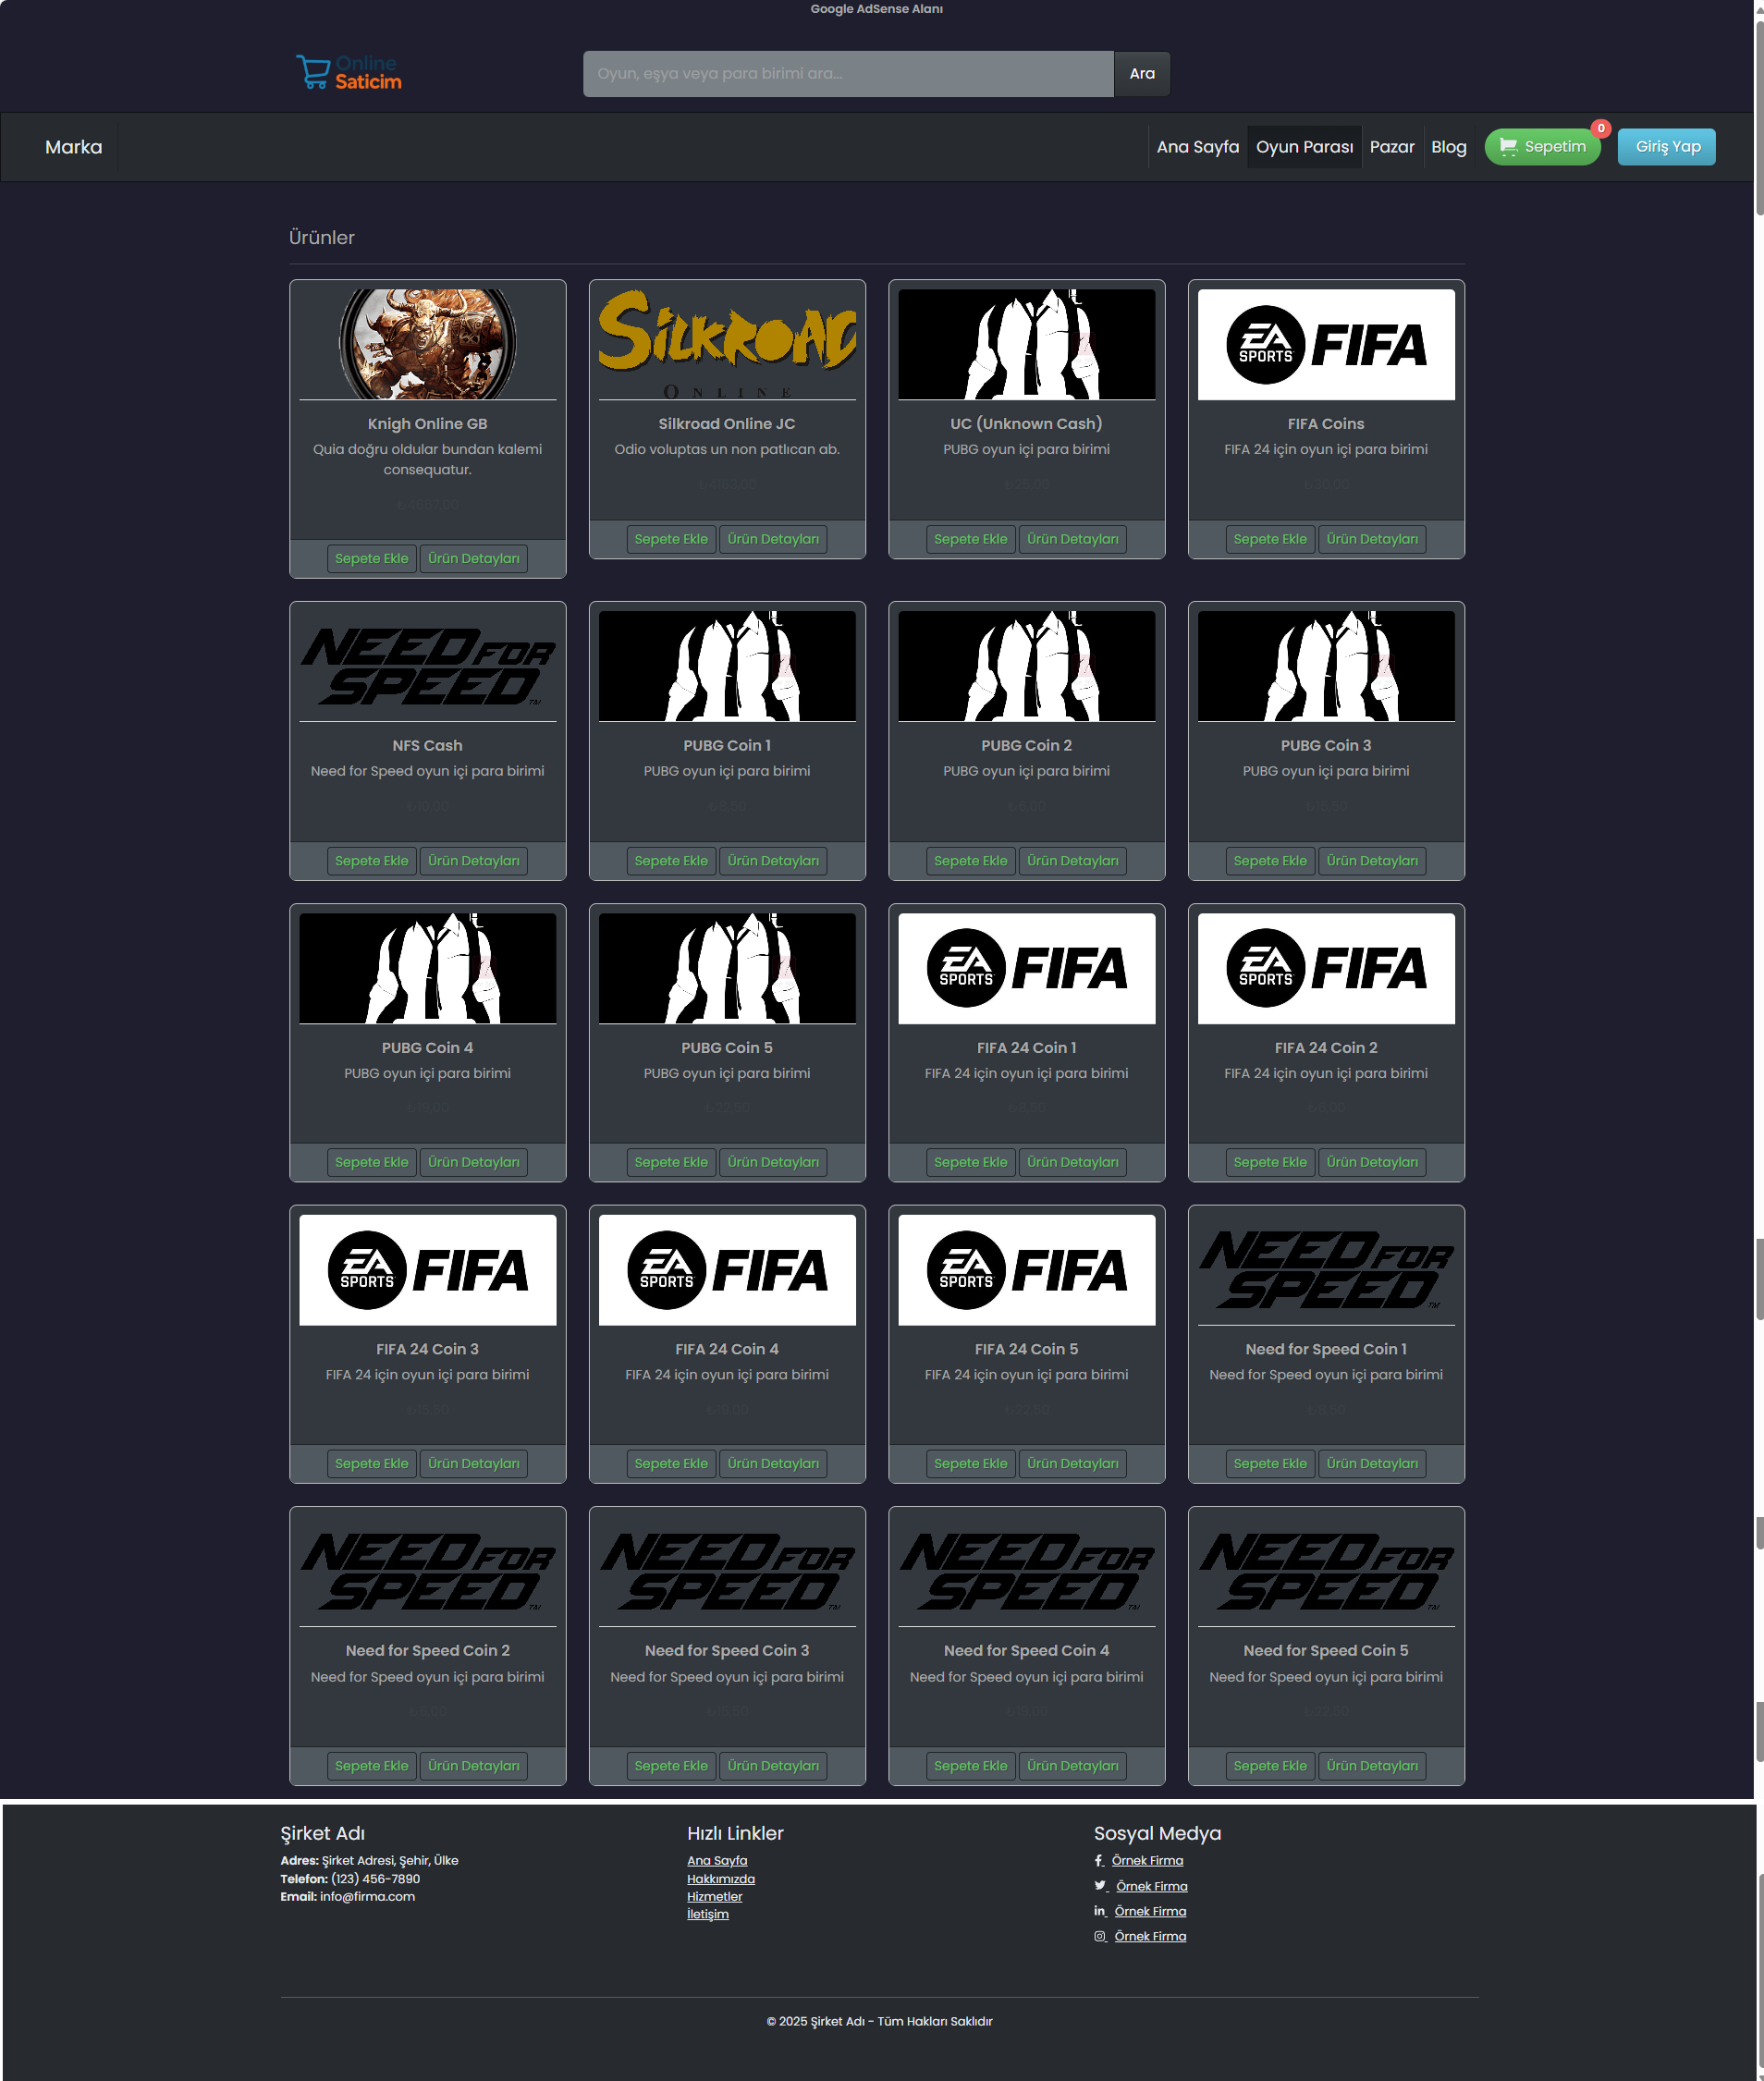1764x2081 pixels.
Task: Open footer Ana Sayfa quick link
Action: coord(717,1860)
